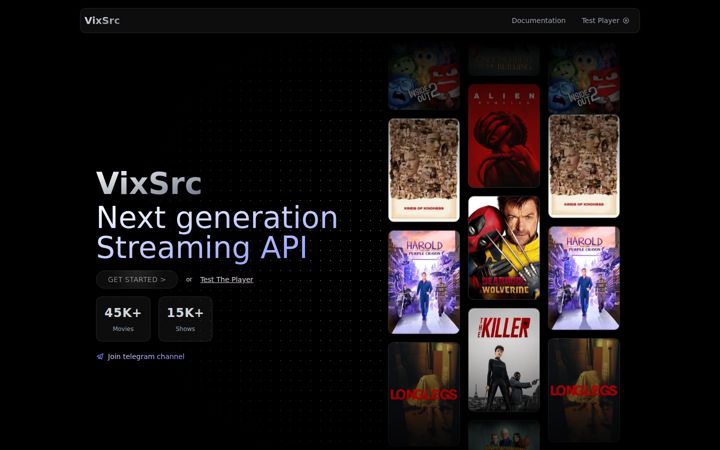Select the Deadpool & Wolverine poster
The height and width of the screenshot is (450, 720).
[x=504, y=248]
